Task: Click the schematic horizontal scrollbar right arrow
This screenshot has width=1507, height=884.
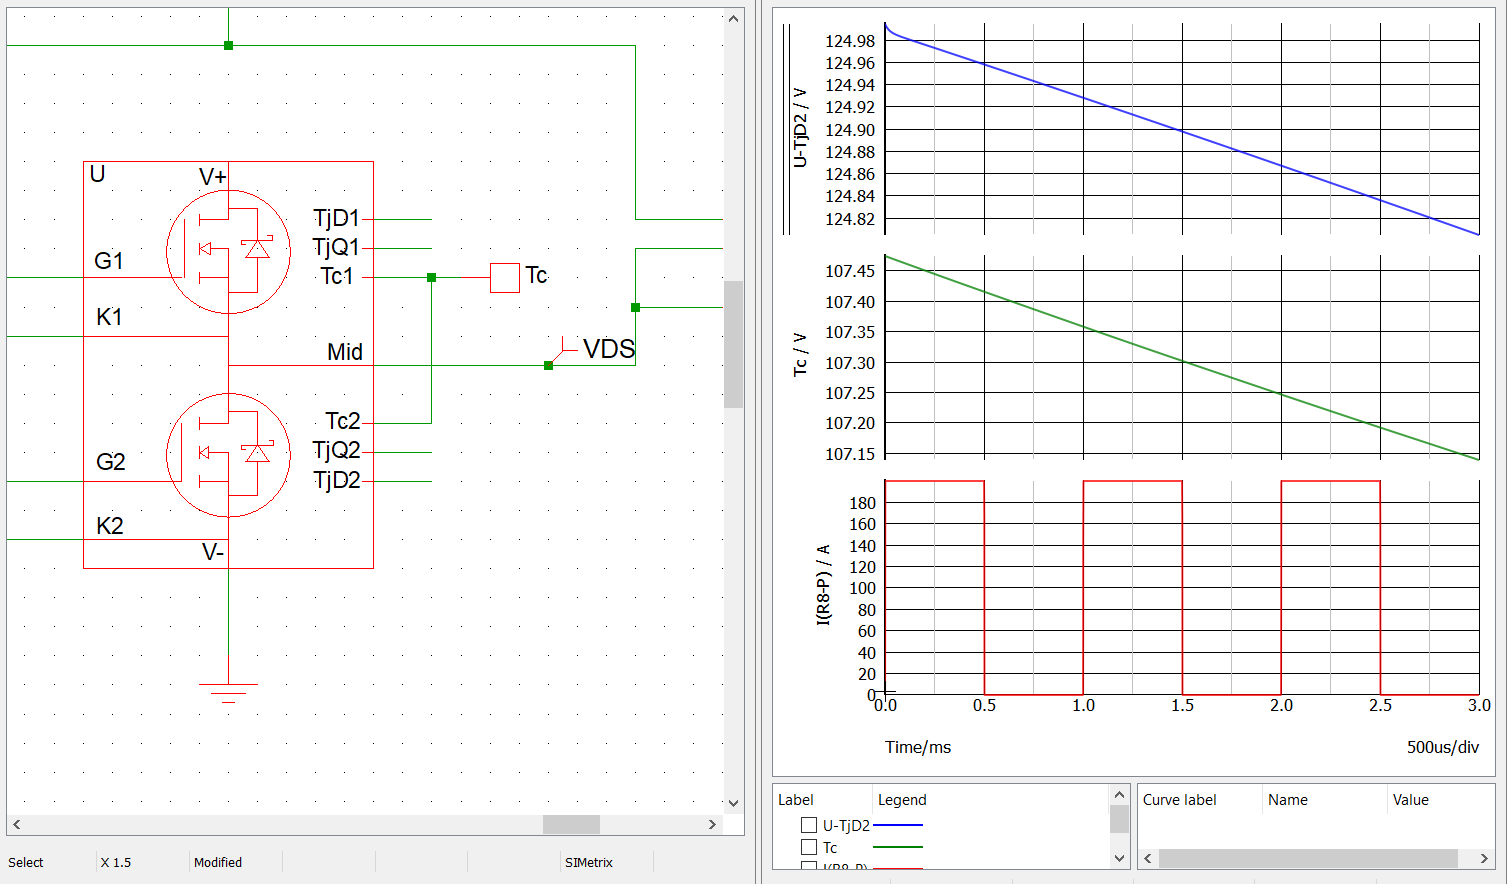Action: [712, 825]
